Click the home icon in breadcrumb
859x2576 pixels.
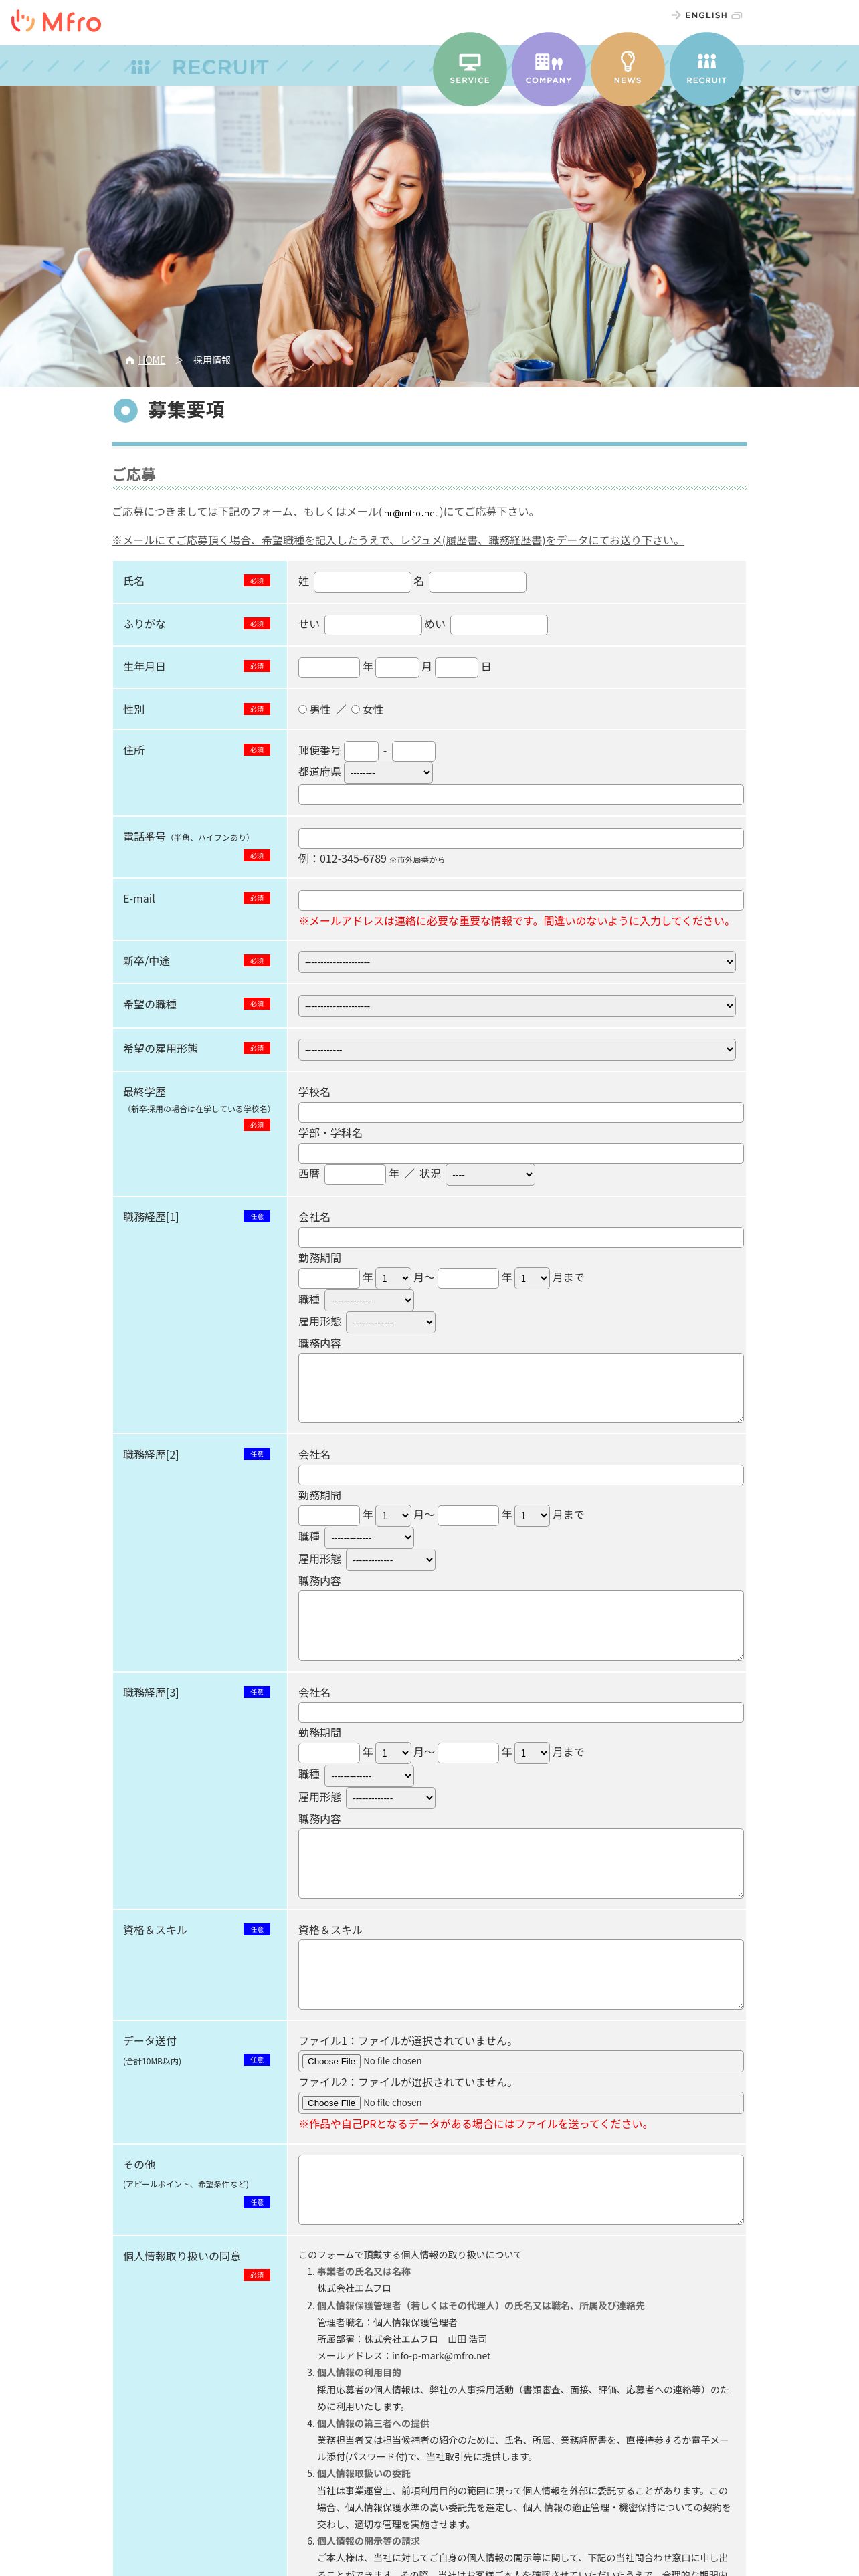click(130, 360)
